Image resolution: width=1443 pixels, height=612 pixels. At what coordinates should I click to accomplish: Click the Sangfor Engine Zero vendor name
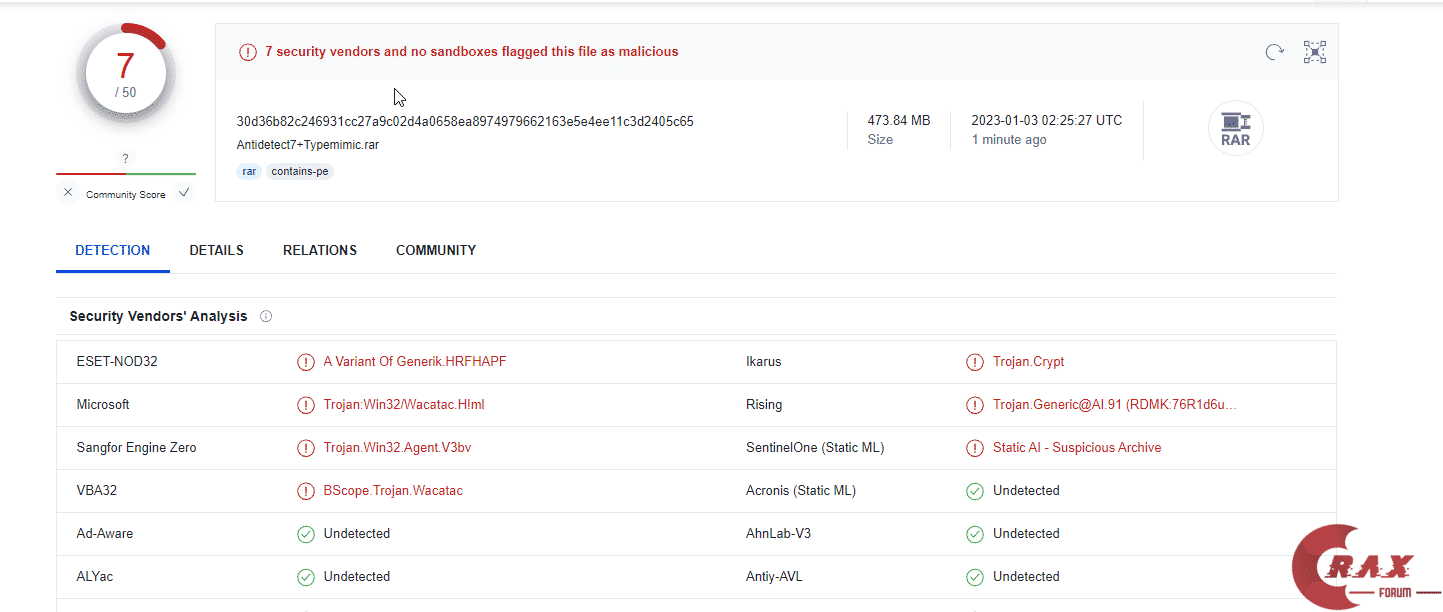(137, 447)
